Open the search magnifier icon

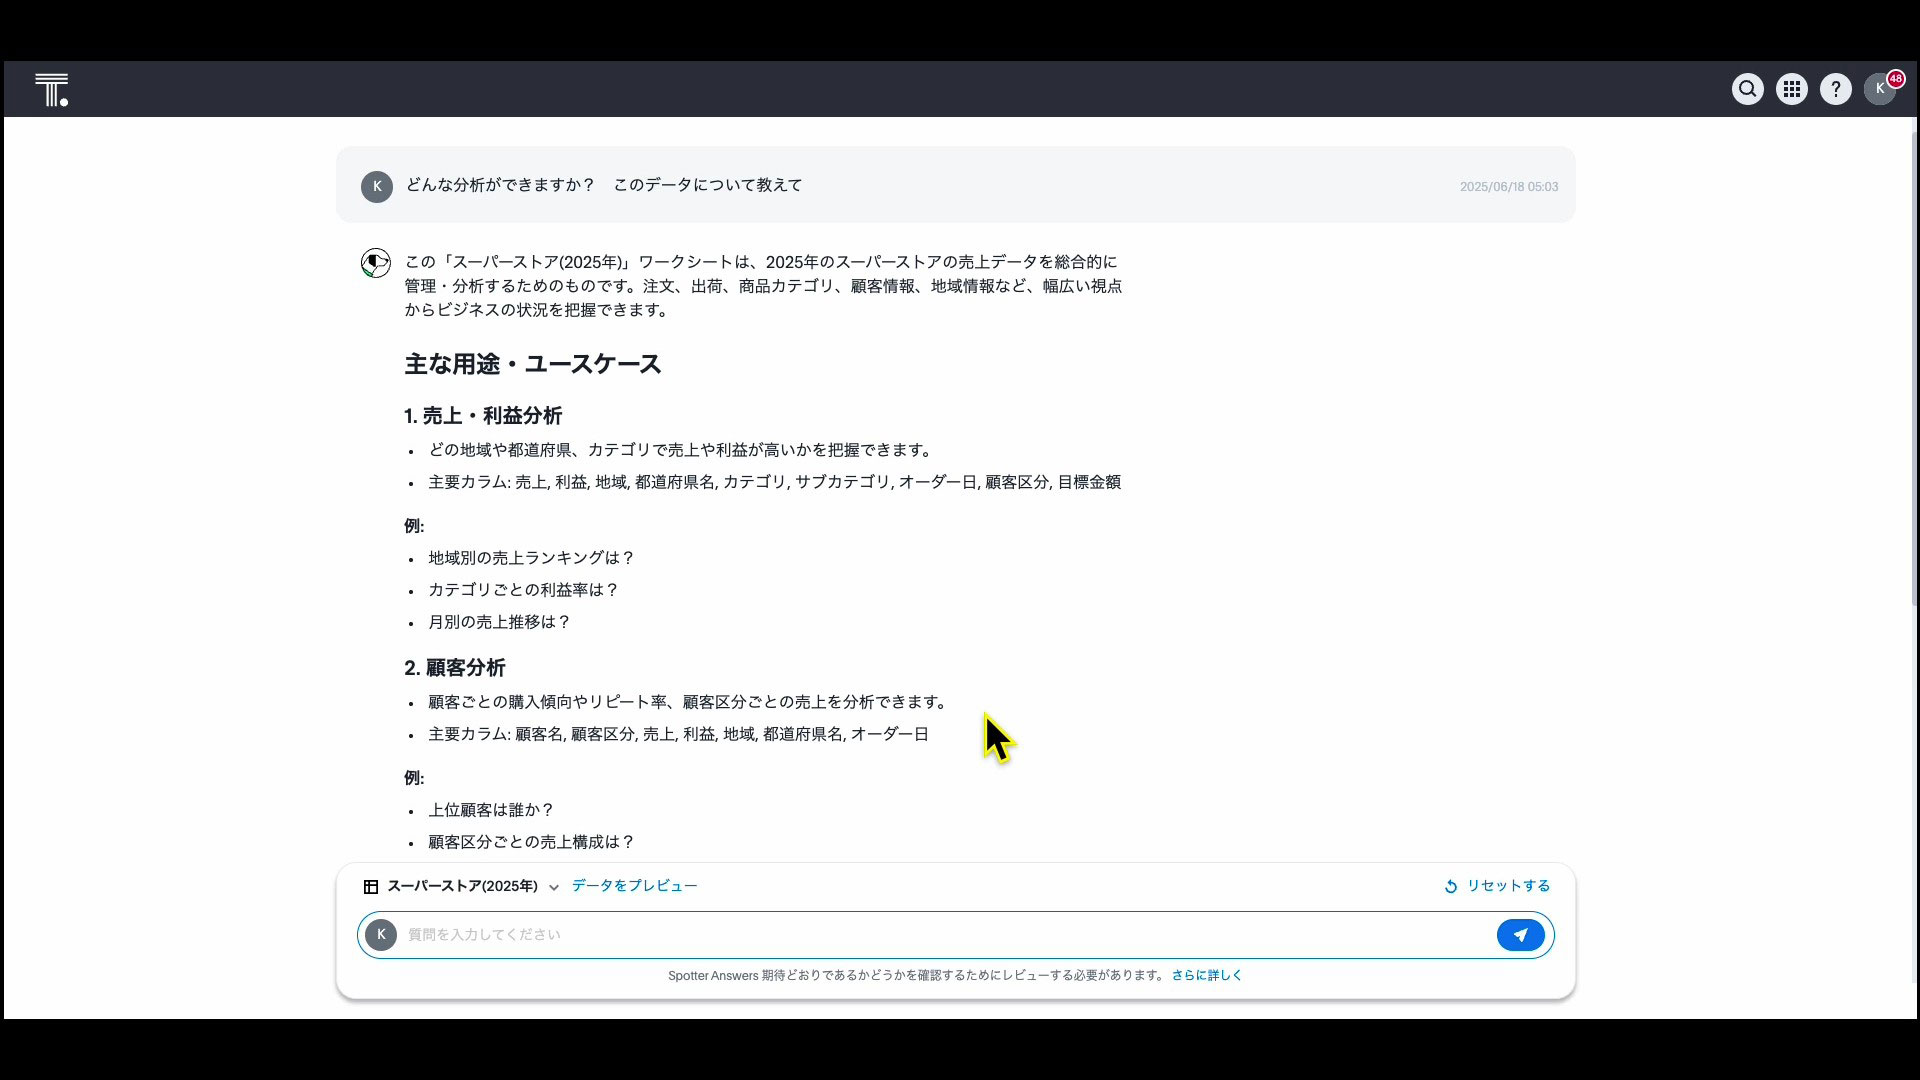pyautogui.click(x=1747, y=89)
